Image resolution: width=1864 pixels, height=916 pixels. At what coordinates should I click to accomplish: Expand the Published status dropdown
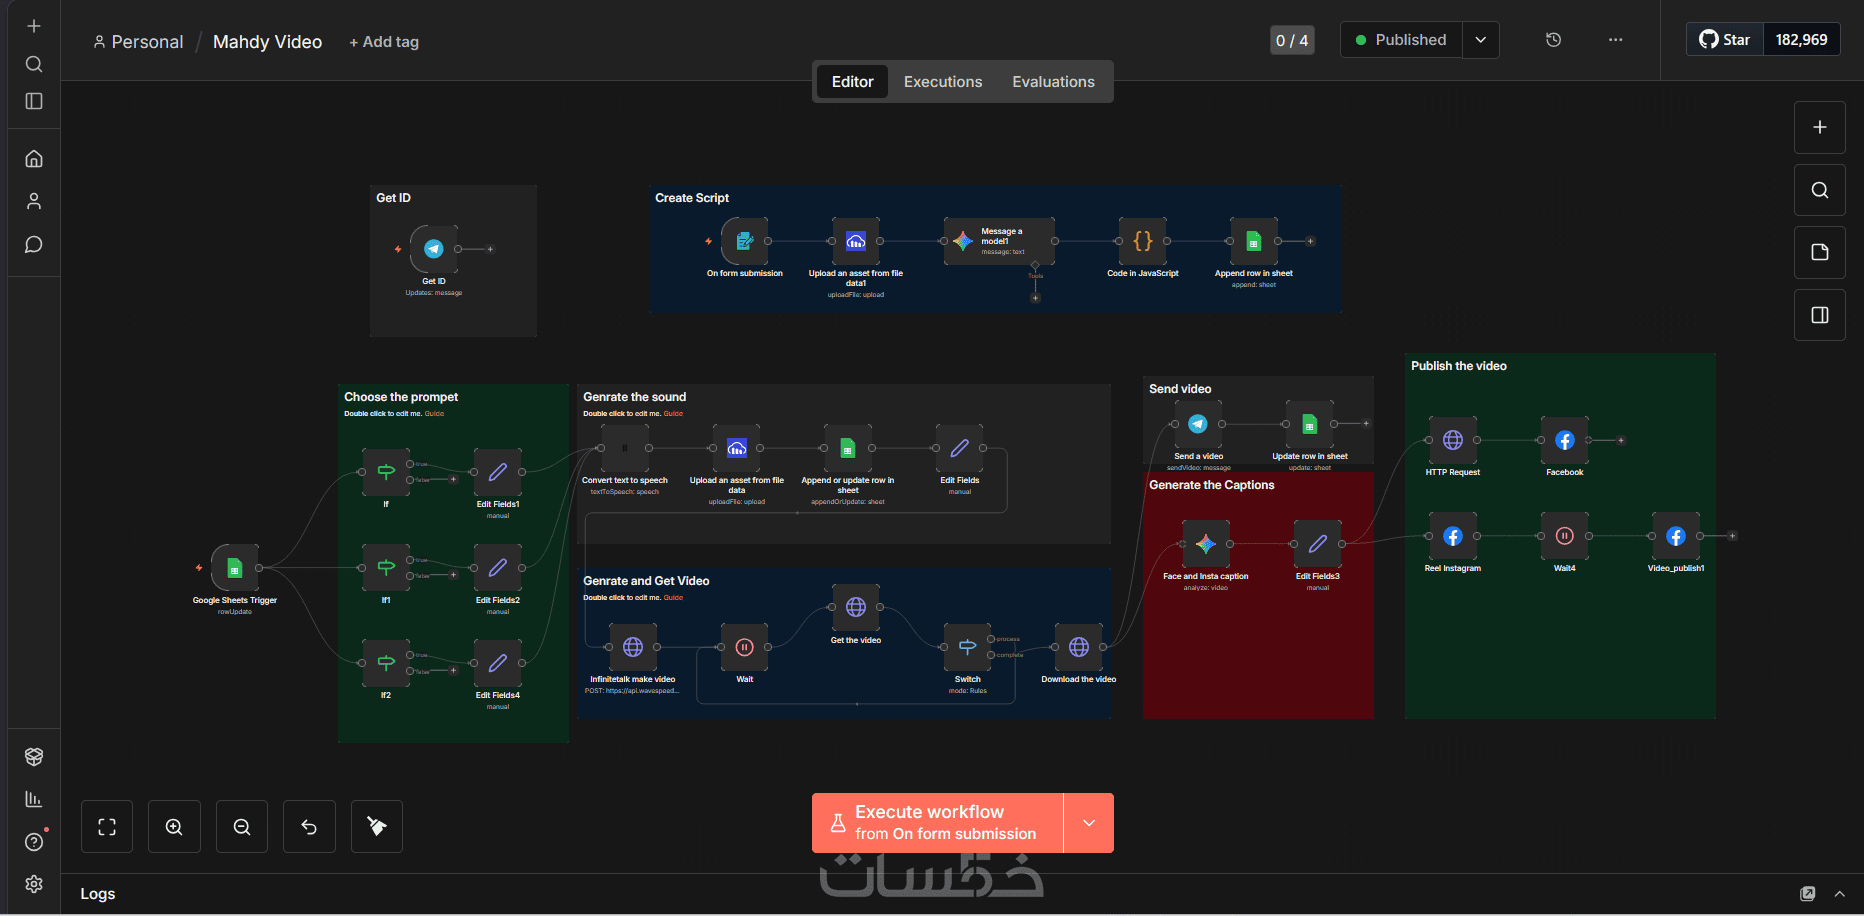1480,40
